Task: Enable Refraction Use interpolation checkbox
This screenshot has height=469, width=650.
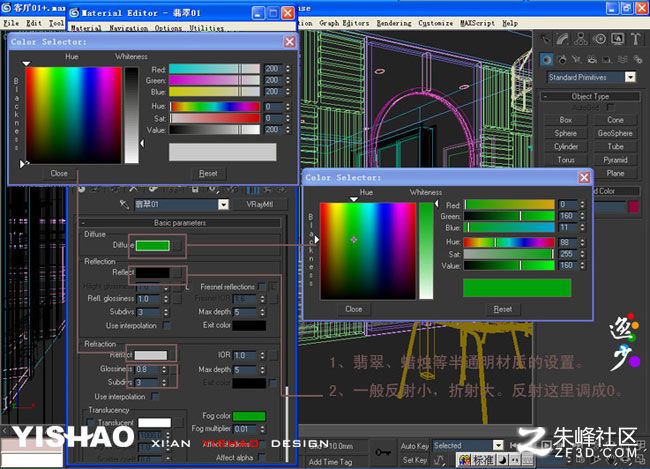Action: [x=155, y=396]
